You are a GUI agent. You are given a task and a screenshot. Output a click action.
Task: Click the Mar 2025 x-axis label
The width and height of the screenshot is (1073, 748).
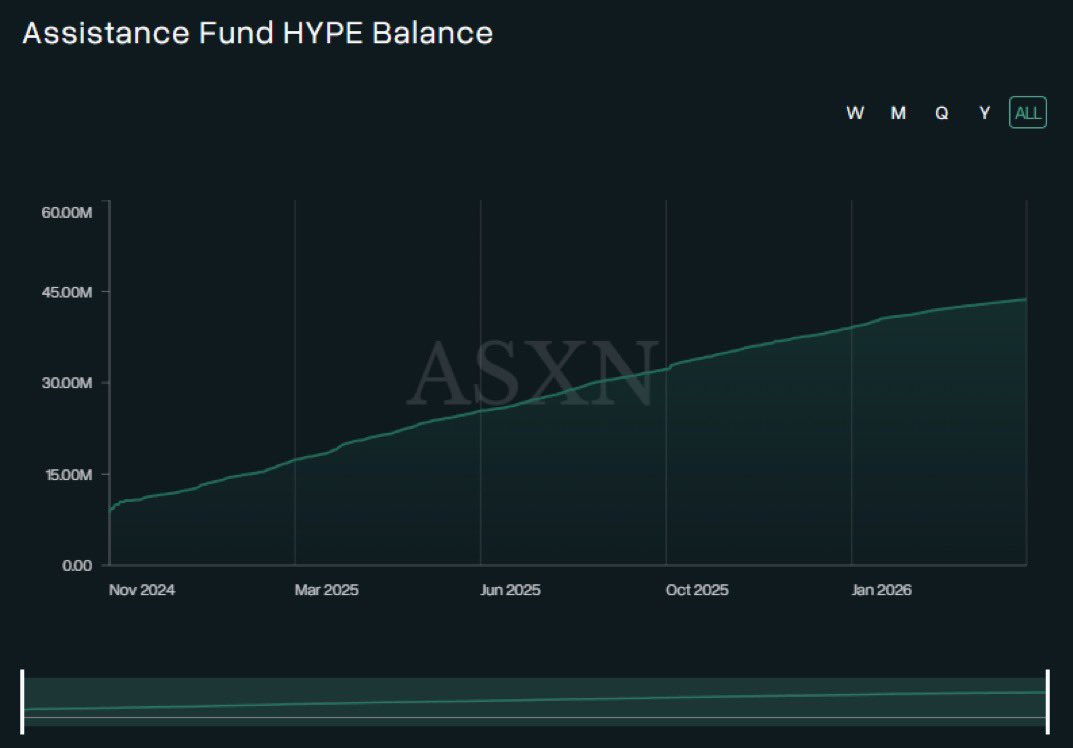pyautogui.click(x=326, y=590)
